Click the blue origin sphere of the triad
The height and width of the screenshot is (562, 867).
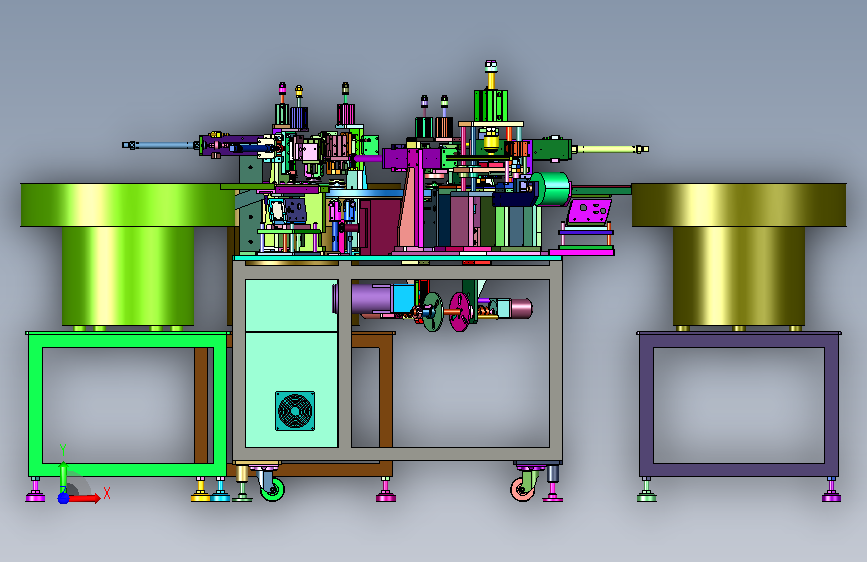[x=64, y=498]
